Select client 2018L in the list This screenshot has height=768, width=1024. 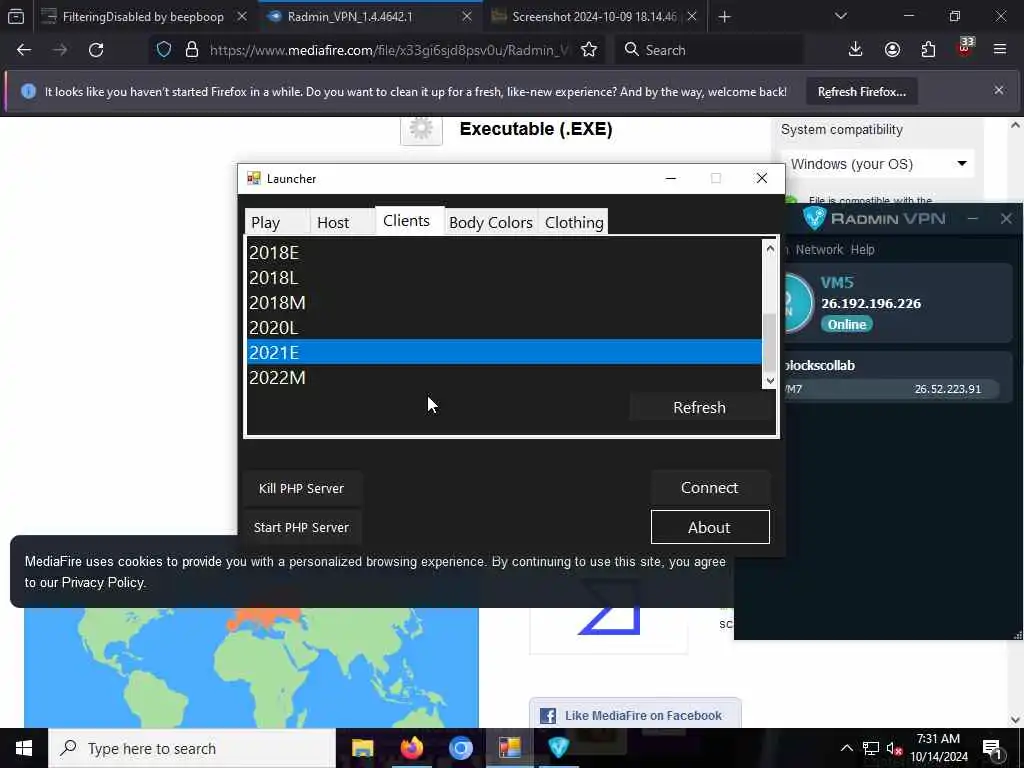(x=504, y=278)
